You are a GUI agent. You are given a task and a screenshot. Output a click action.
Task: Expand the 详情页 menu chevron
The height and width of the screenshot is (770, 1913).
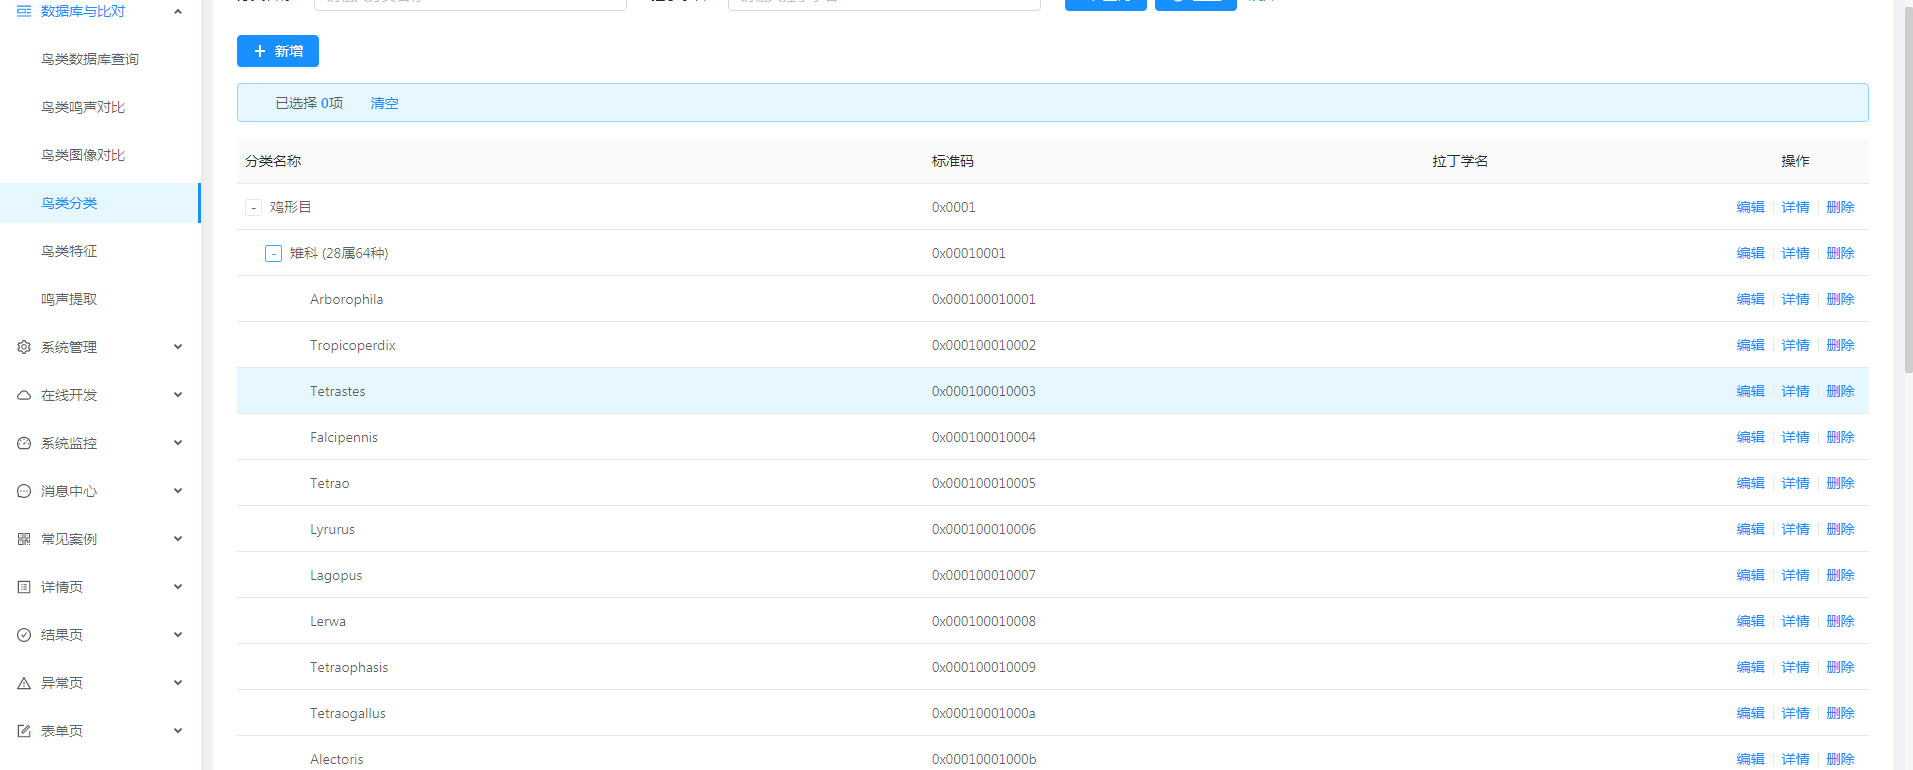click(x=178, y=587)
